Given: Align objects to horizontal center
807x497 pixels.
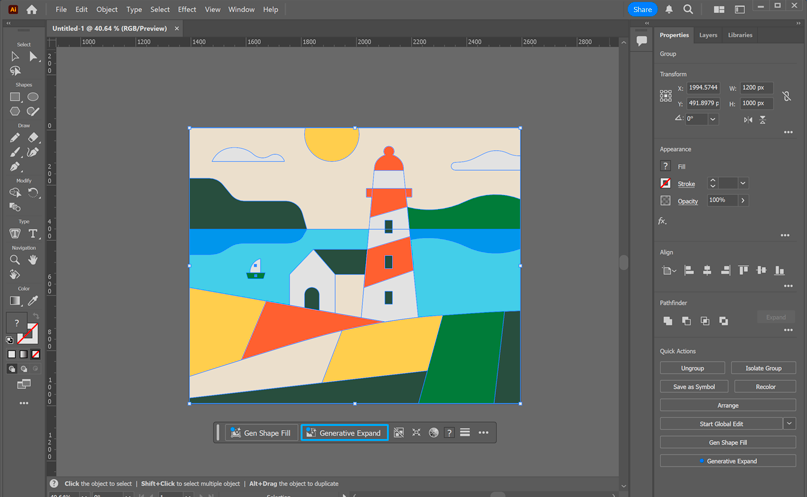Looking at the screenshot, I should pos(707,270).
